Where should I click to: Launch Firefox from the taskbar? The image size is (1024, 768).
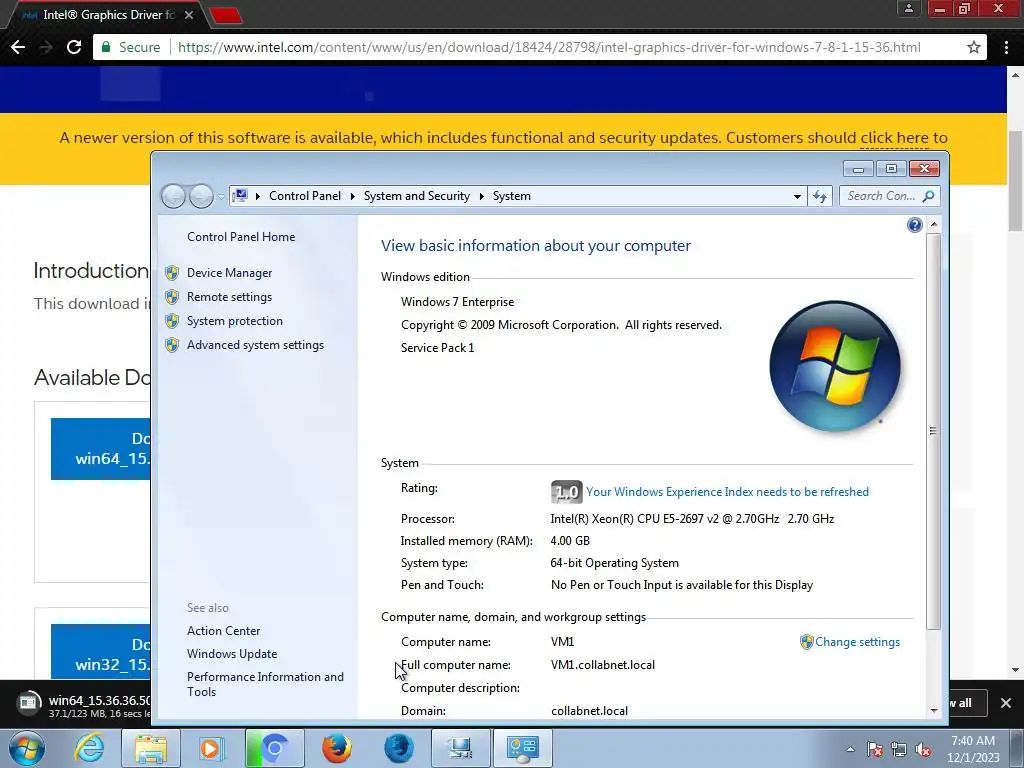pyautogui.click(x=336, y=748)
